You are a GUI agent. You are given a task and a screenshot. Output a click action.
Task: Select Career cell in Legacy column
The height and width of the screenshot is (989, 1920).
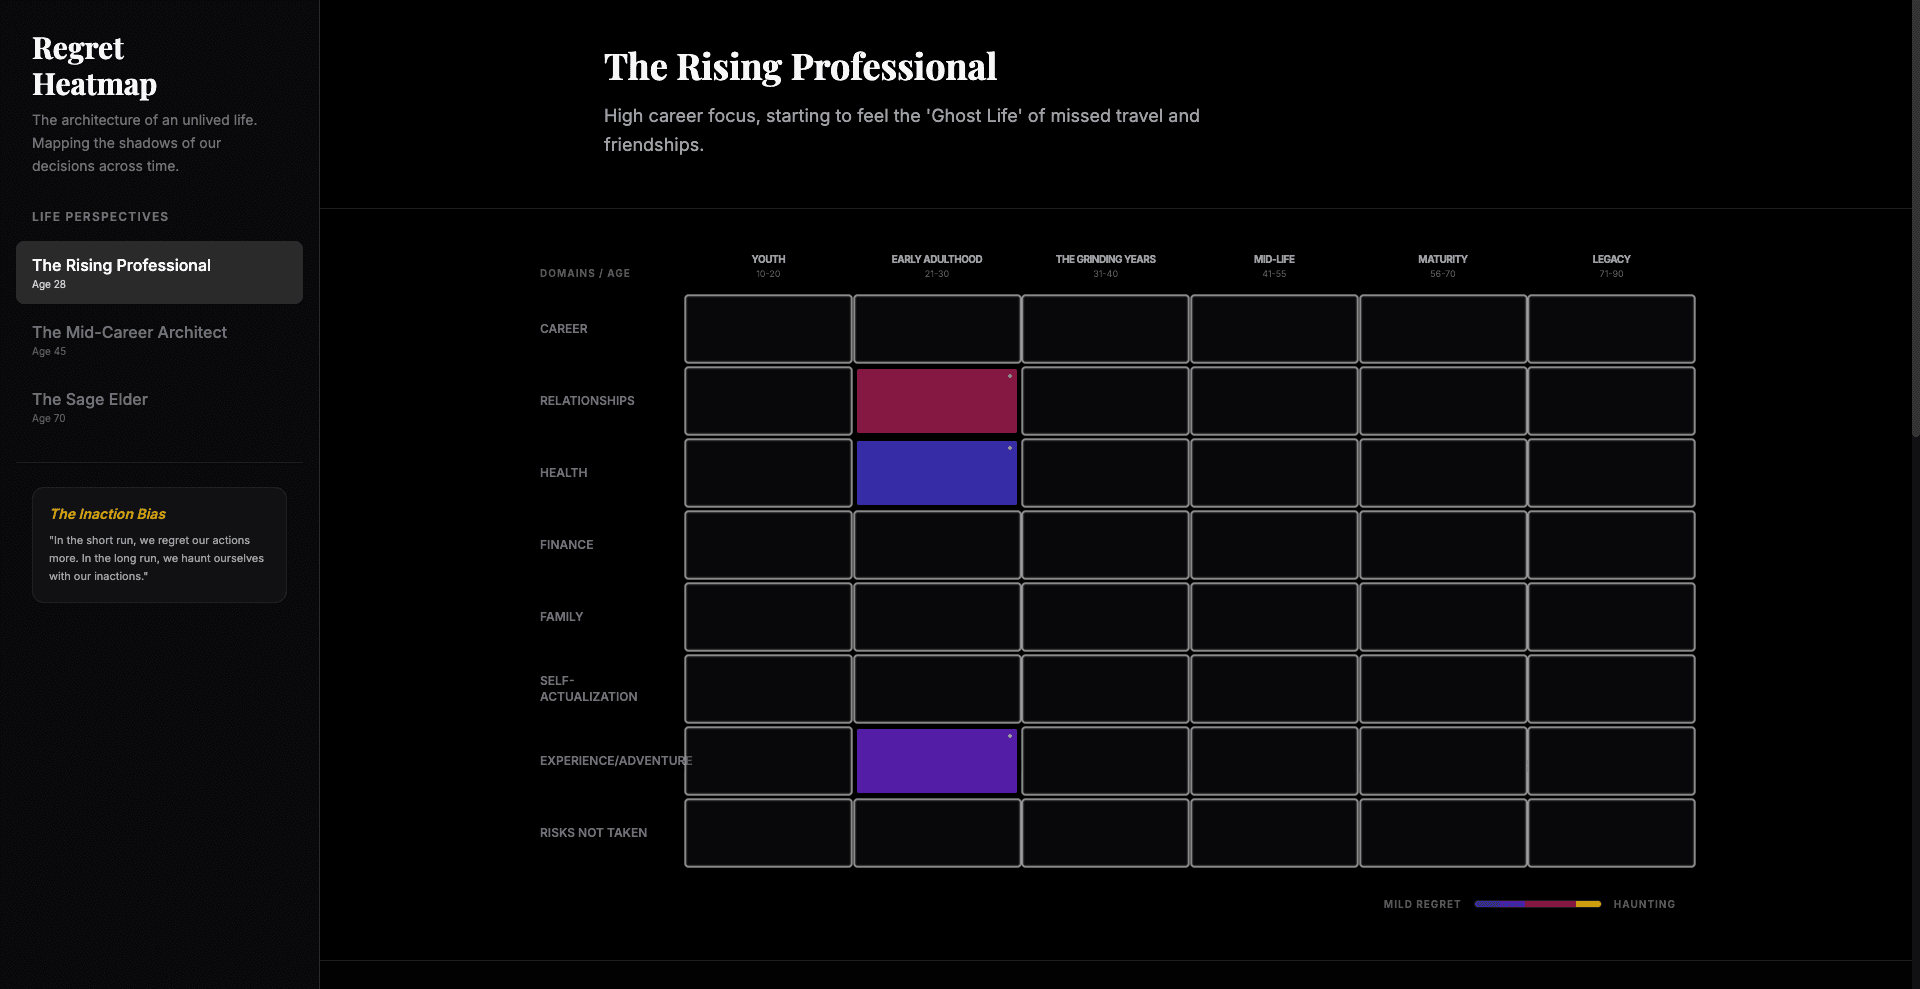pyautogui.click(x=1611, y=329)
